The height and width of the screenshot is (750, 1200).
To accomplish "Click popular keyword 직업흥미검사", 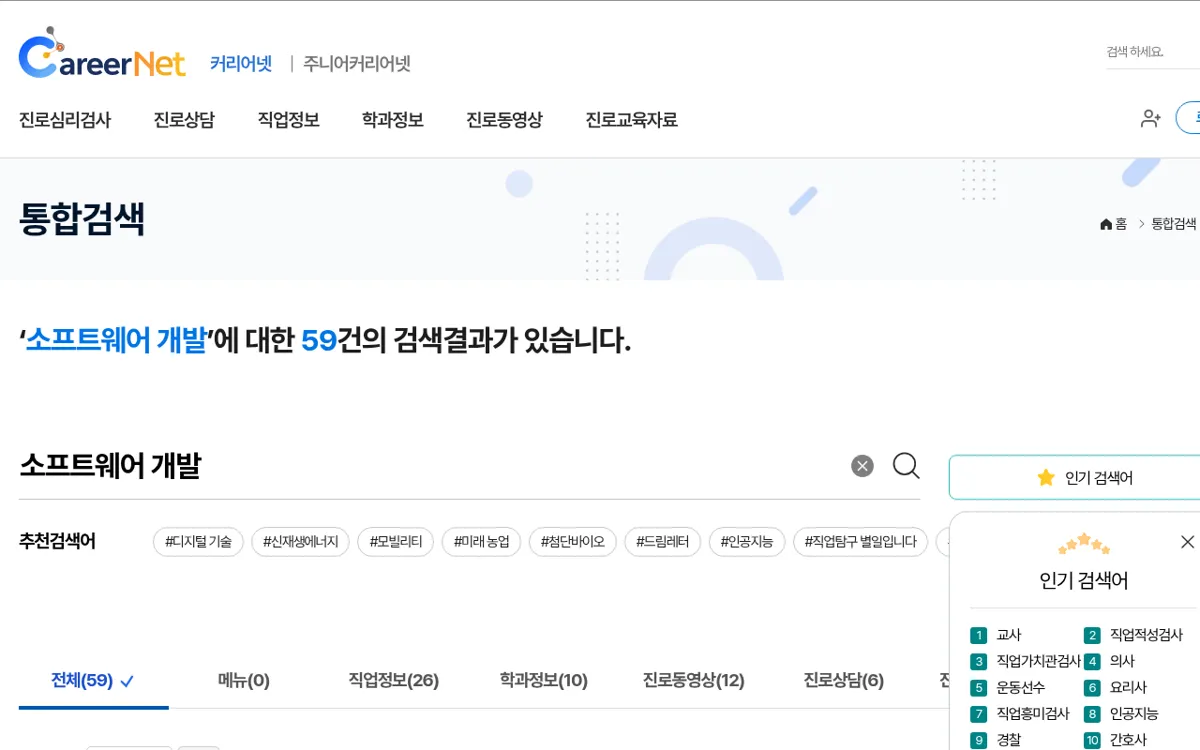I will (1033, 713).
